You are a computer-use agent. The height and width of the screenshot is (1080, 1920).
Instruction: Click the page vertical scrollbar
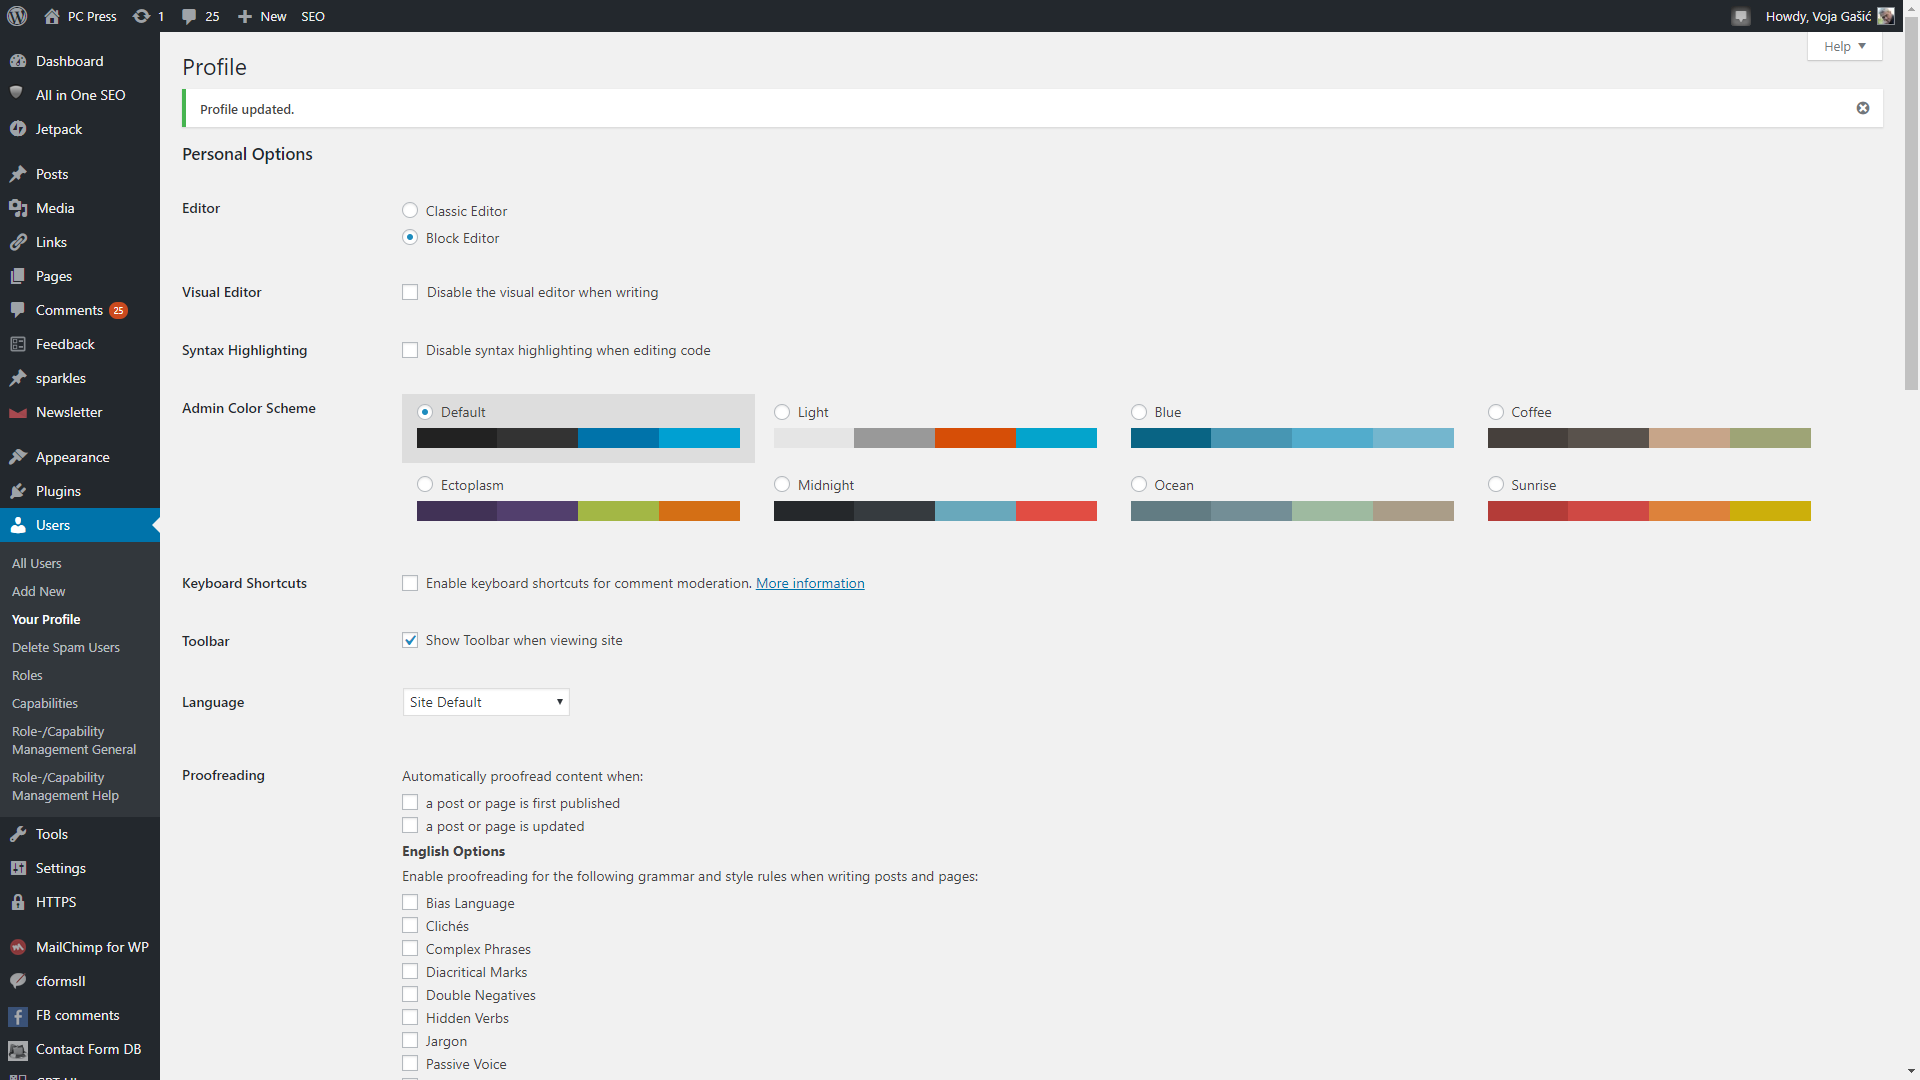tap(1911, 200)
